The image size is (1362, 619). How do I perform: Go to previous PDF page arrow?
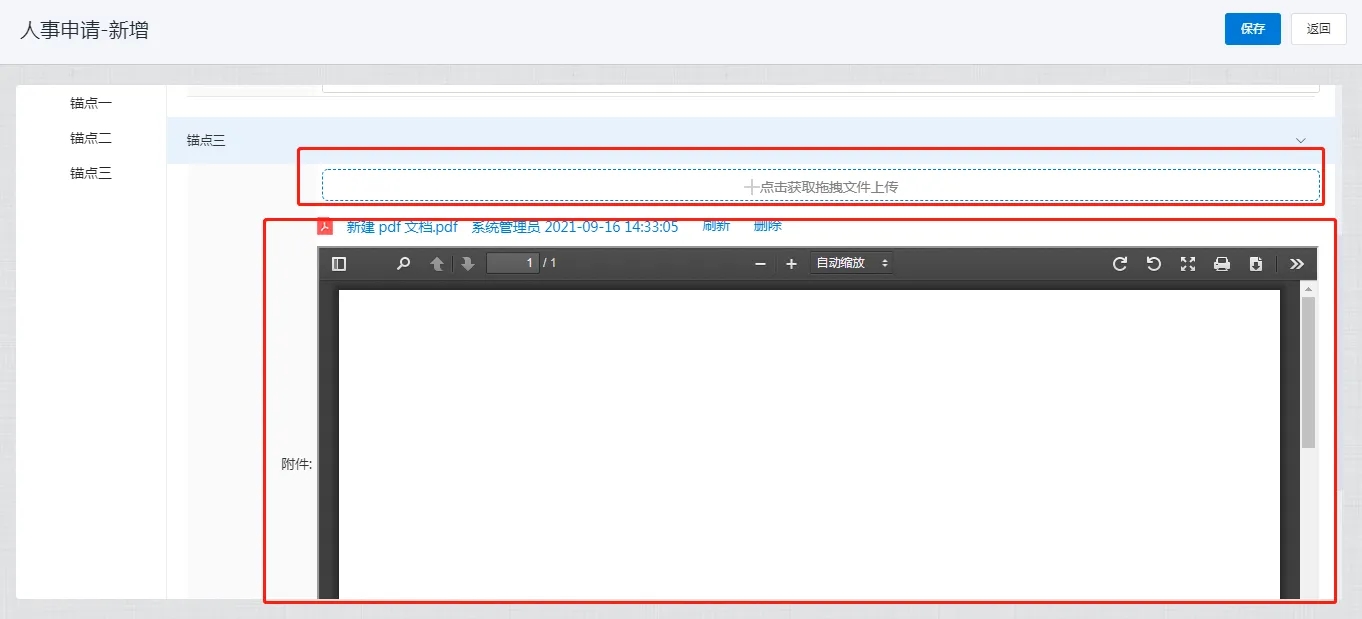pyautogui.click(x=437, y=264)
